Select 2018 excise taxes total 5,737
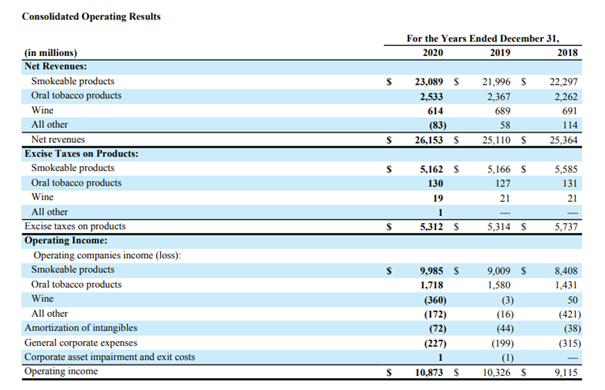 coord(566,227)
